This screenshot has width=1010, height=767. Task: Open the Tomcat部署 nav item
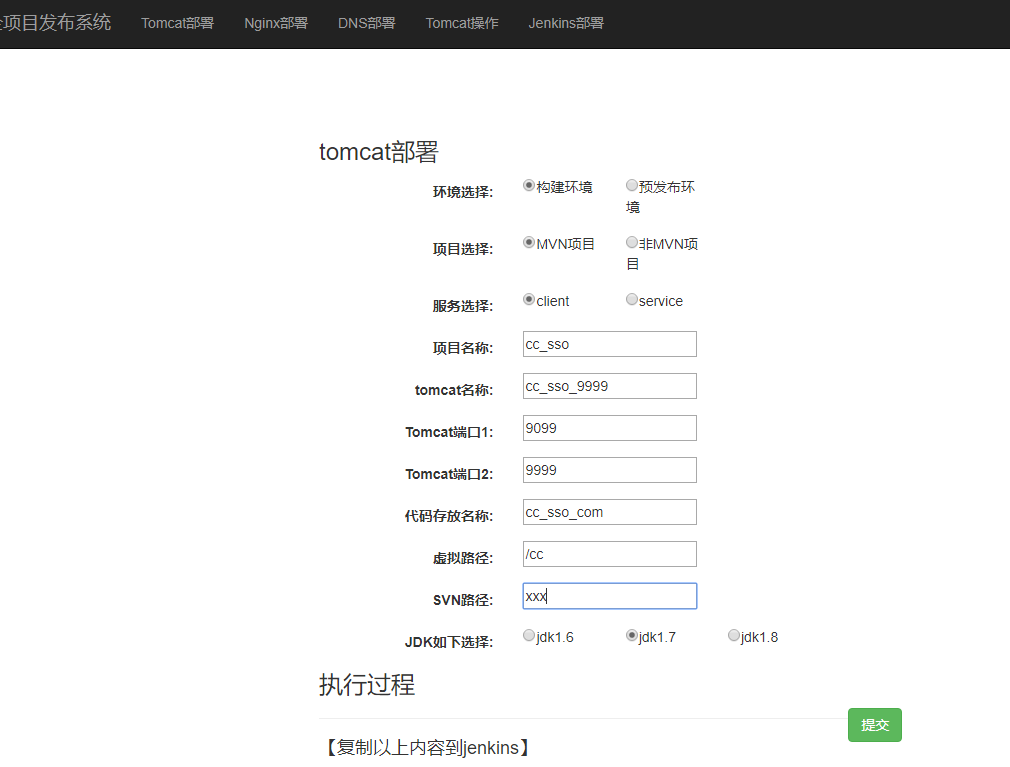[x=177, y=23]
